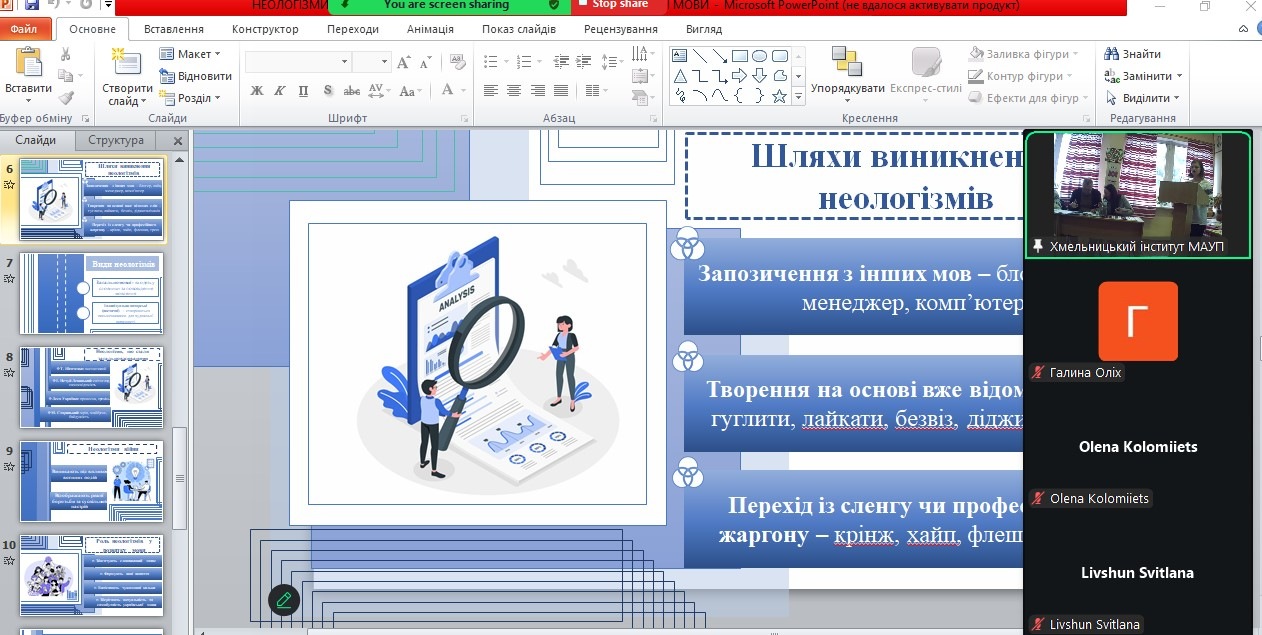
Task: Click the green pen annotation icon
Action: (284, 599)
